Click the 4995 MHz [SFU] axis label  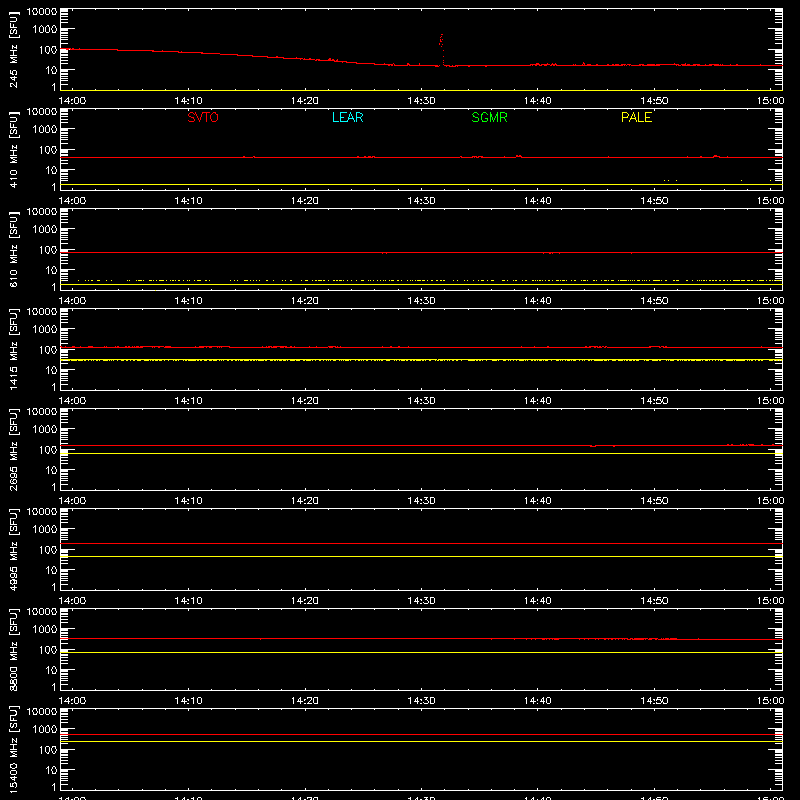[x=13, y=549]
